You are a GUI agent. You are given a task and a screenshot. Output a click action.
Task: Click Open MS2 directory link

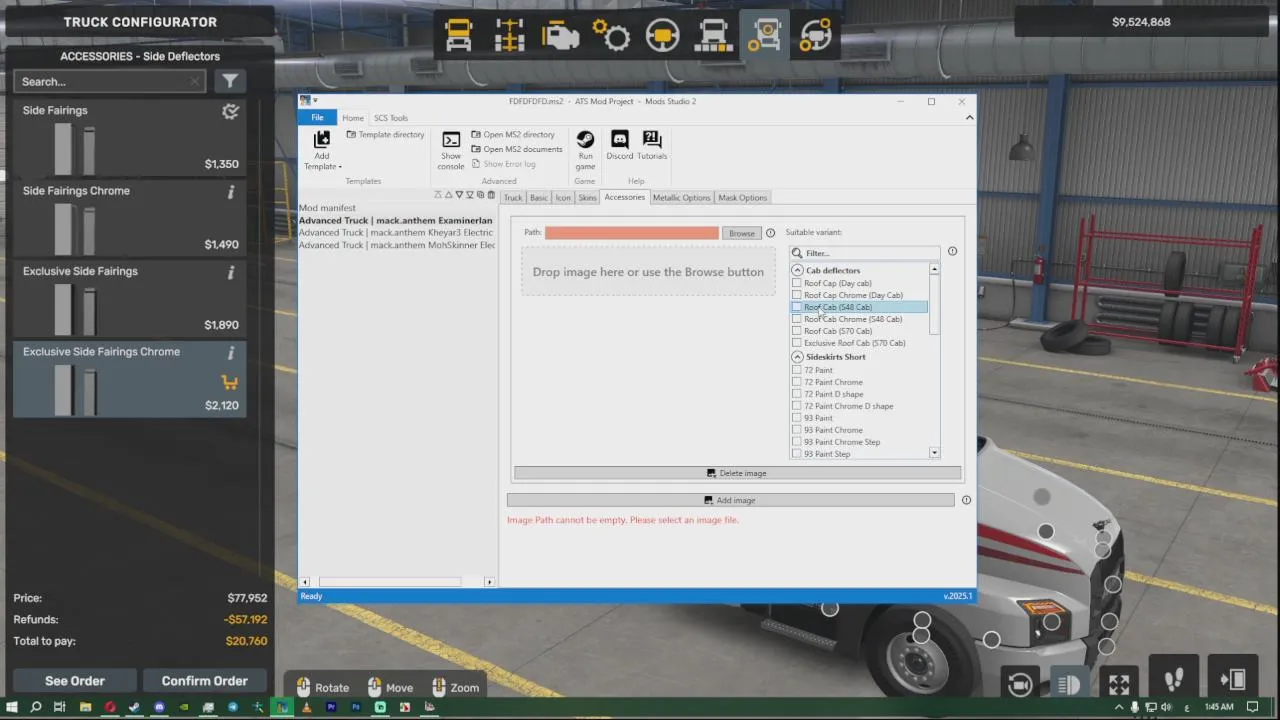tap(512, 134)
